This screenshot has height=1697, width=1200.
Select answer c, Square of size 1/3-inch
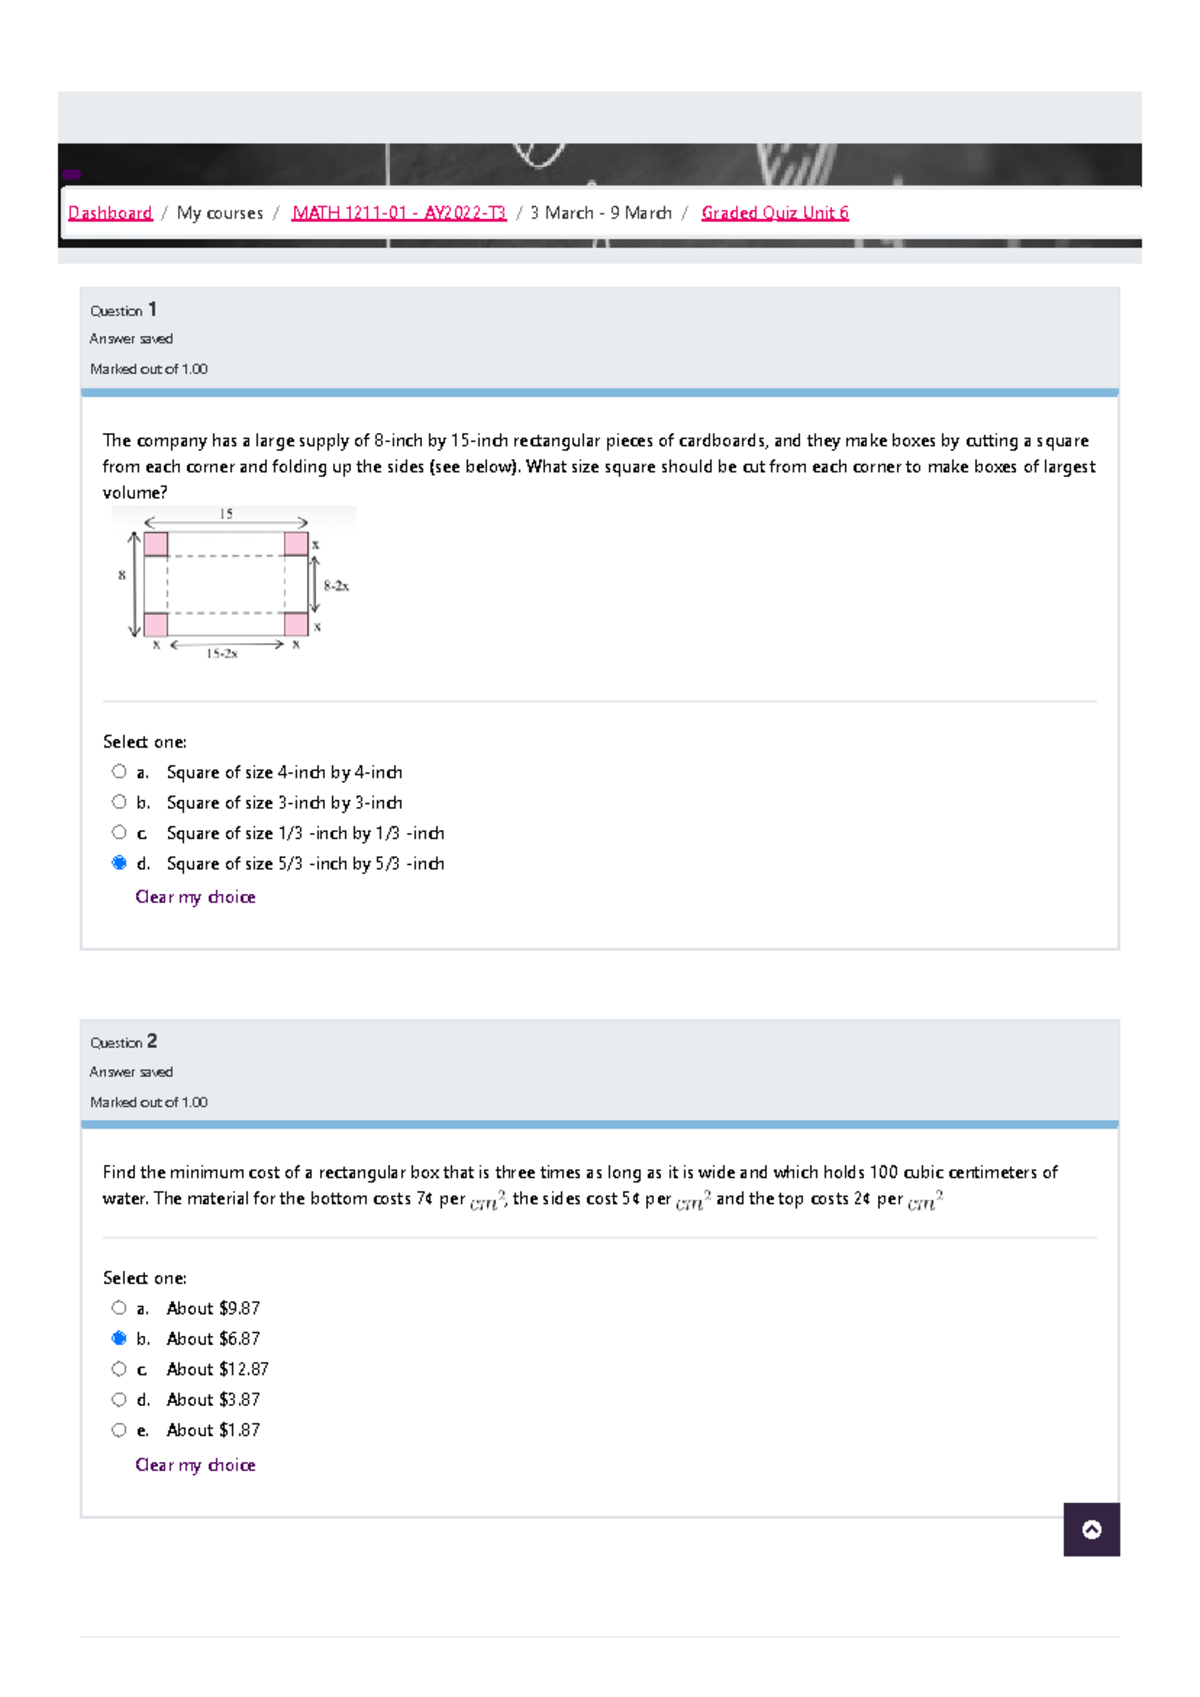coord(120,832)
